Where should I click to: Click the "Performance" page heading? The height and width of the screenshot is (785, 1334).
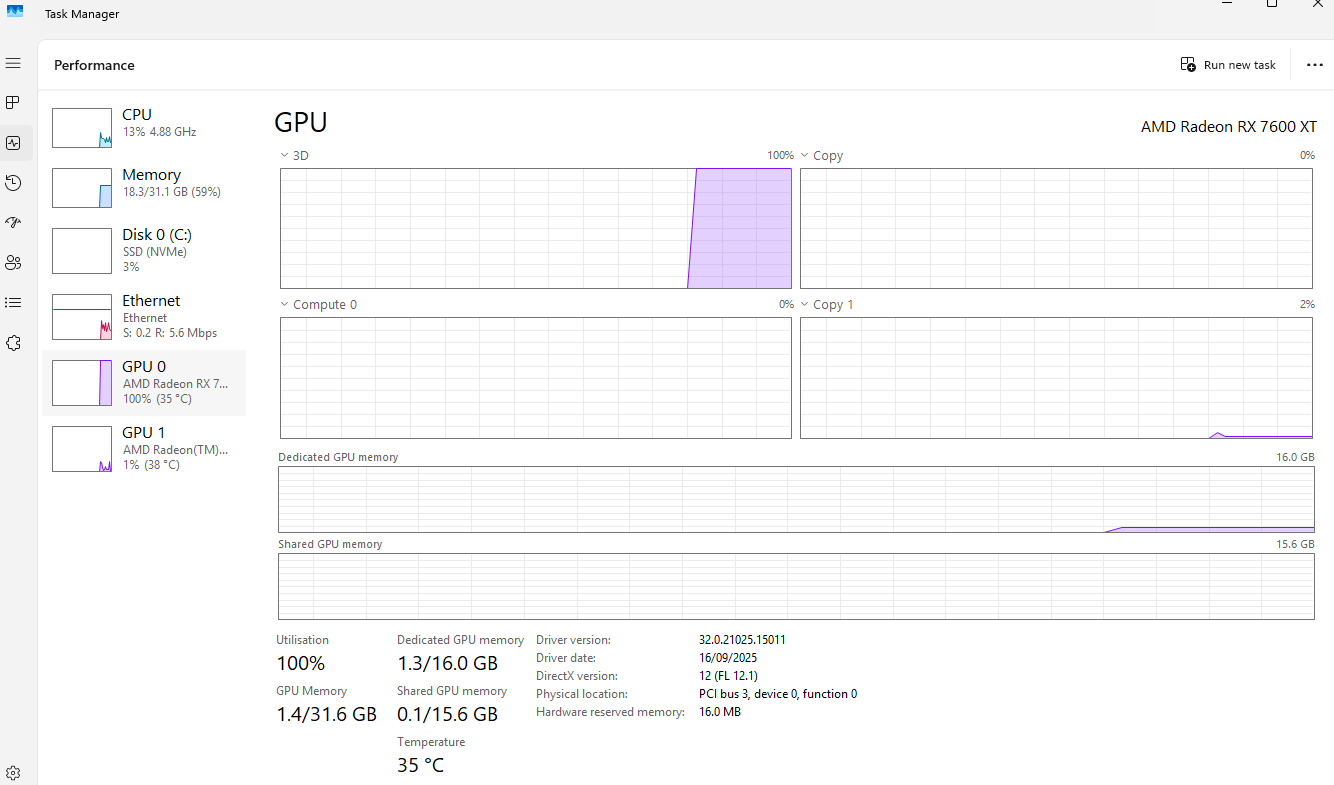point(94,65)
